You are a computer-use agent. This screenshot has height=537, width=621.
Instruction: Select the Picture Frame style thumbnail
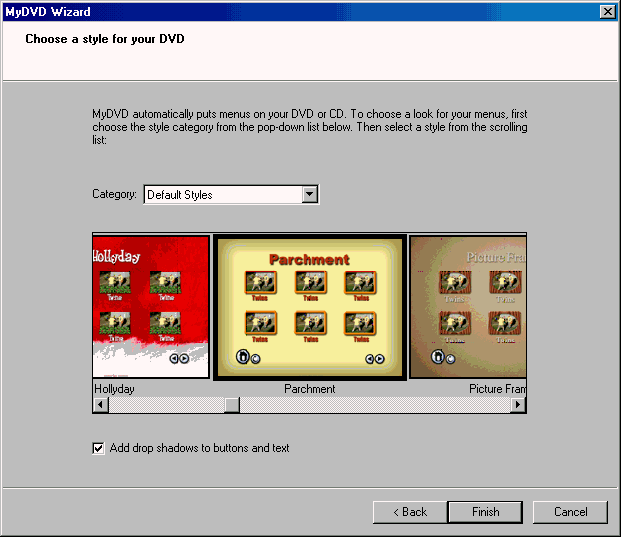[x=468, y=307]
